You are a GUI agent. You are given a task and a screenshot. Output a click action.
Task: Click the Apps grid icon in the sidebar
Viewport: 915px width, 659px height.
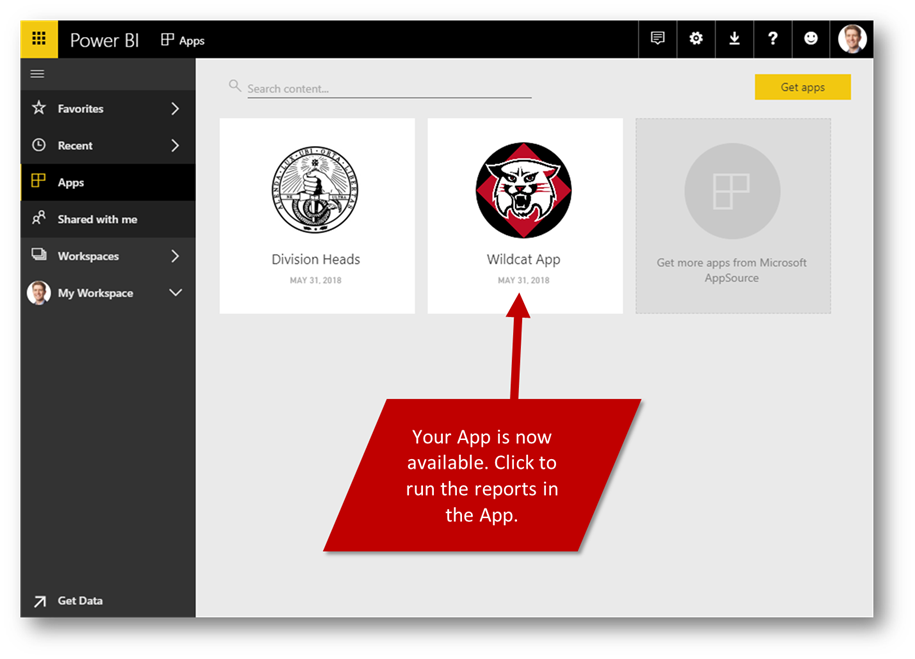tap(39, 181)
